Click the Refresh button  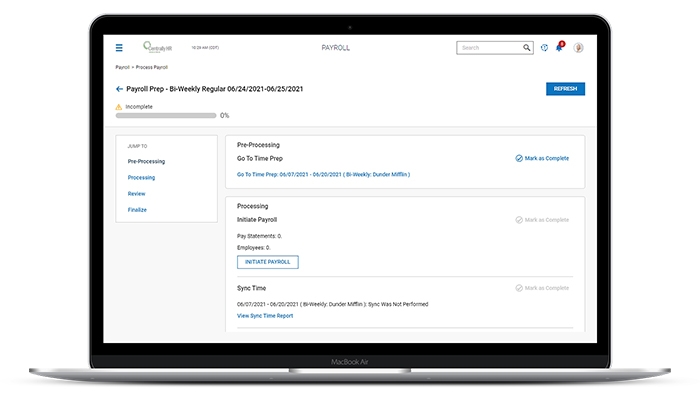(x=565, y=89)
